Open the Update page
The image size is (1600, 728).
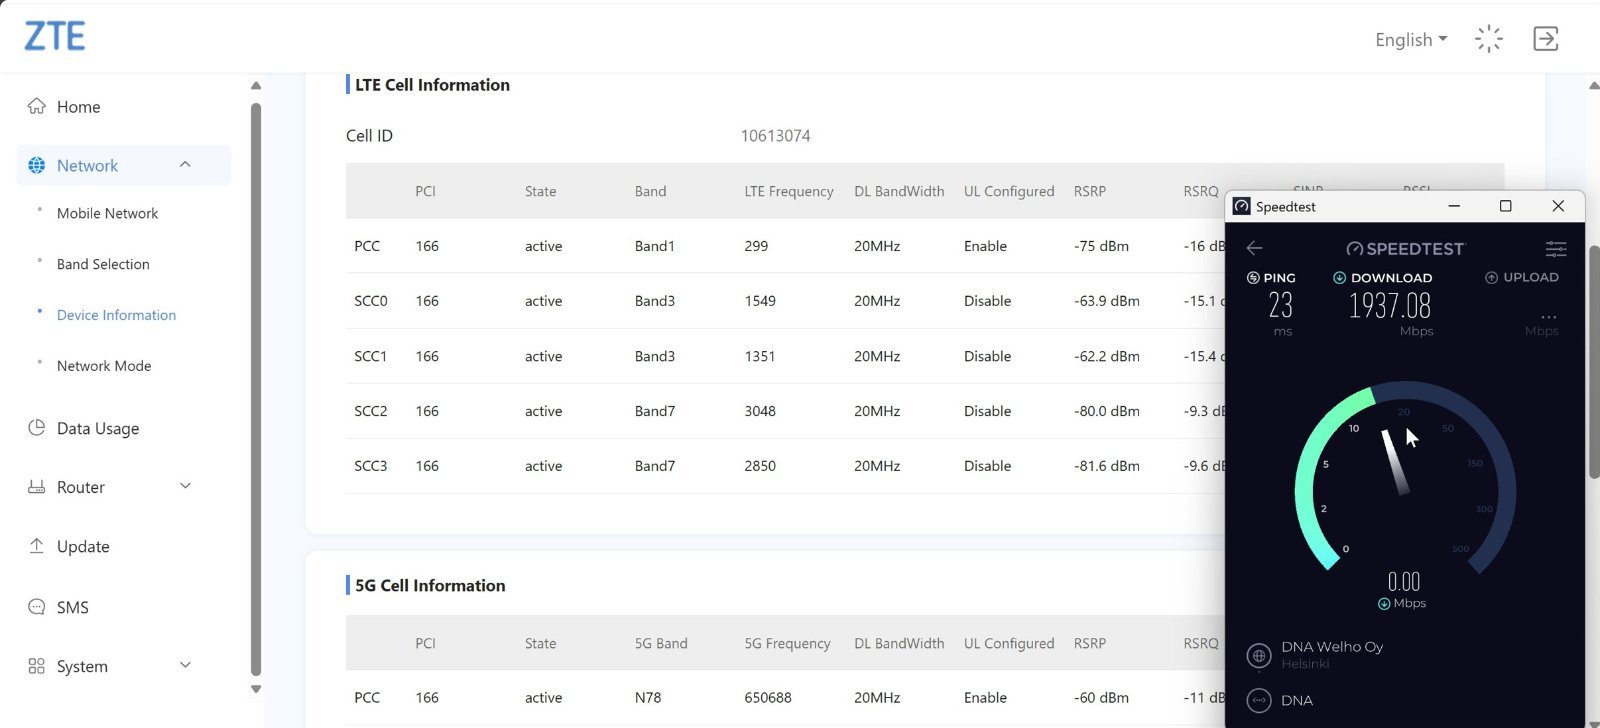click(x=83, y=546)
